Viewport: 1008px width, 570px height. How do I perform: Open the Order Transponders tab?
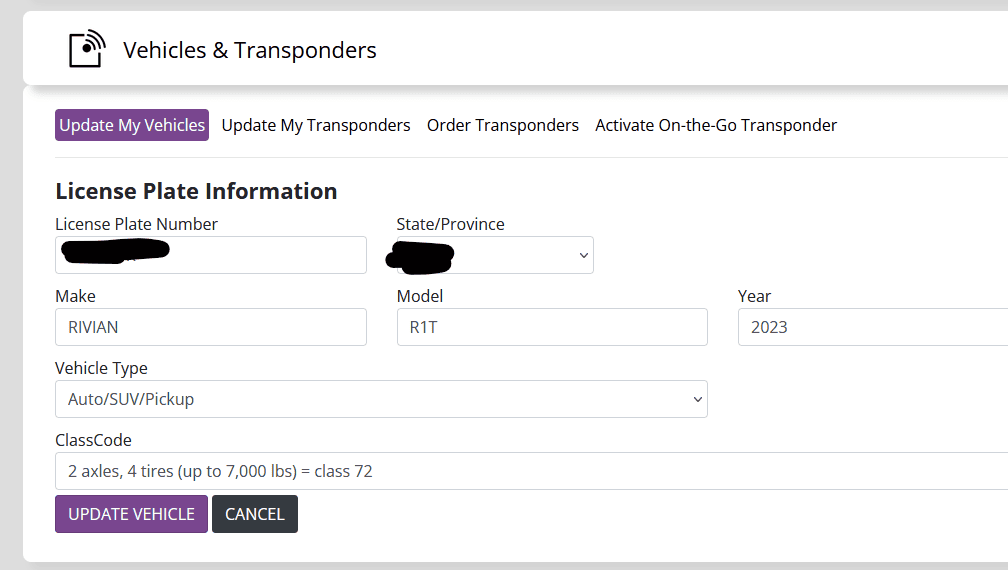tap(503, 125)
